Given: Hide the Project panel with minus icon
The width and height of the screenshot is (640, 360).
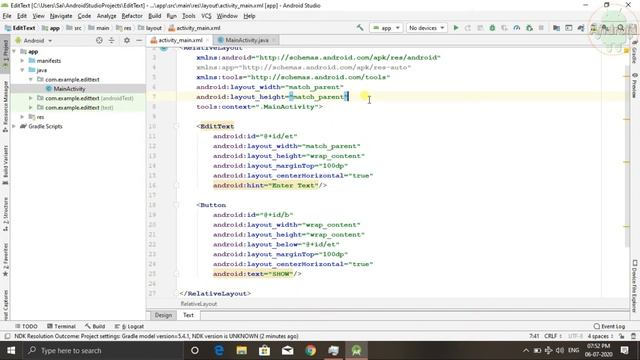Looking at the screenshot, I should click(x=139, y=40).
